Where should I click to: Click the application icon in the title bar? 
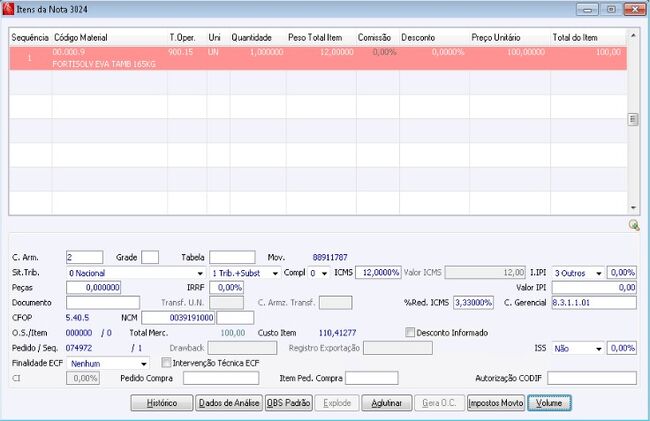pos(8,9)
